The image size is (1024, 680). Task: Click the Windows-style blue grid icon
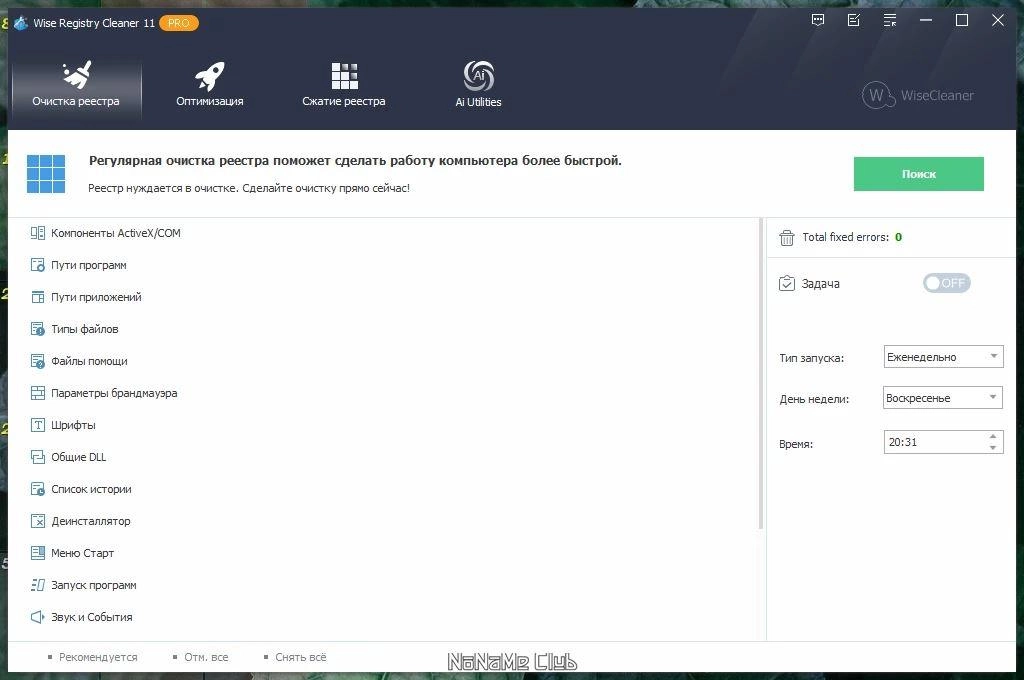(46, 174)
